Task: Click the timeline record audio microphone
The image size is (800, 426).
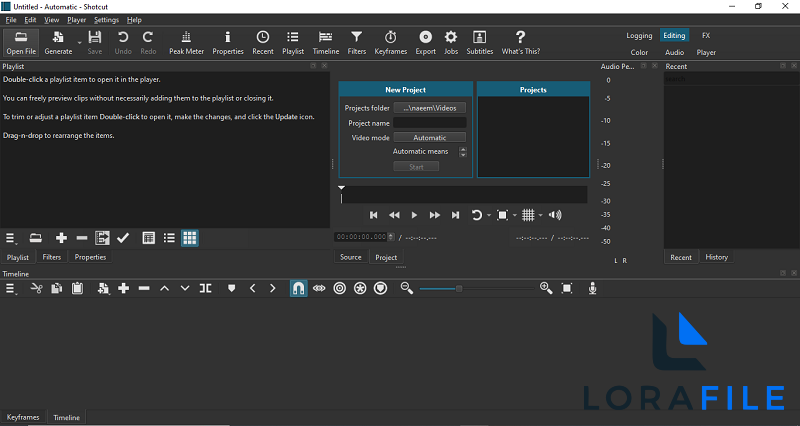Action: (592, 289)
